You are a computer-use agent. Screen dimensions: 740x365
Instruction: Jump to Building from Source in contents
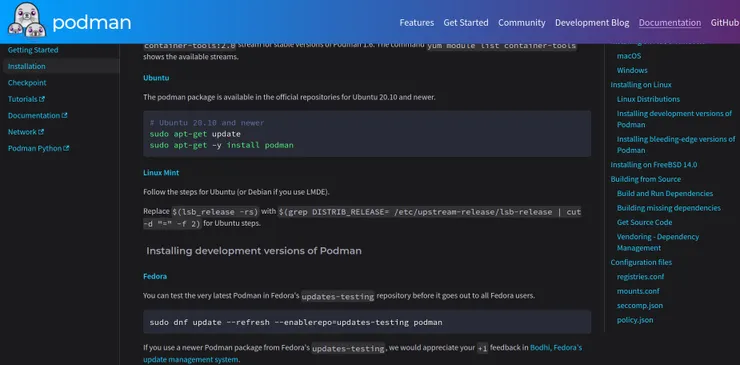(645, 179)
